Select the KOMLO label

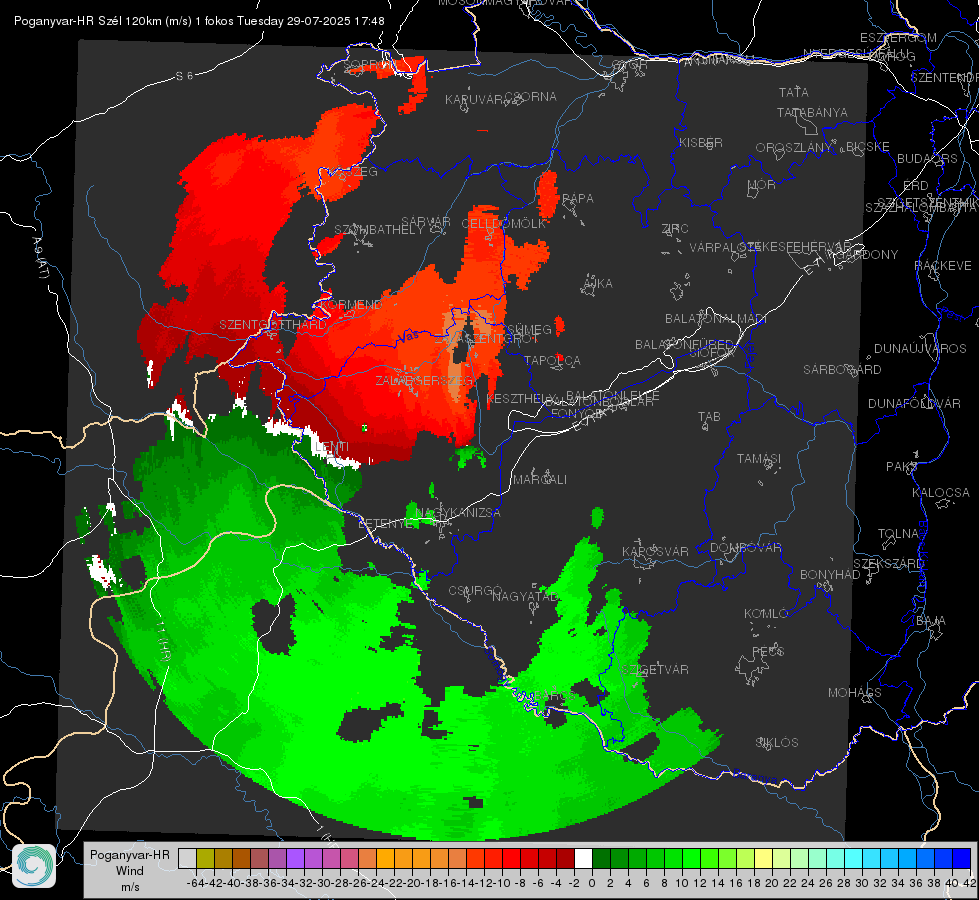coord(766,614)
